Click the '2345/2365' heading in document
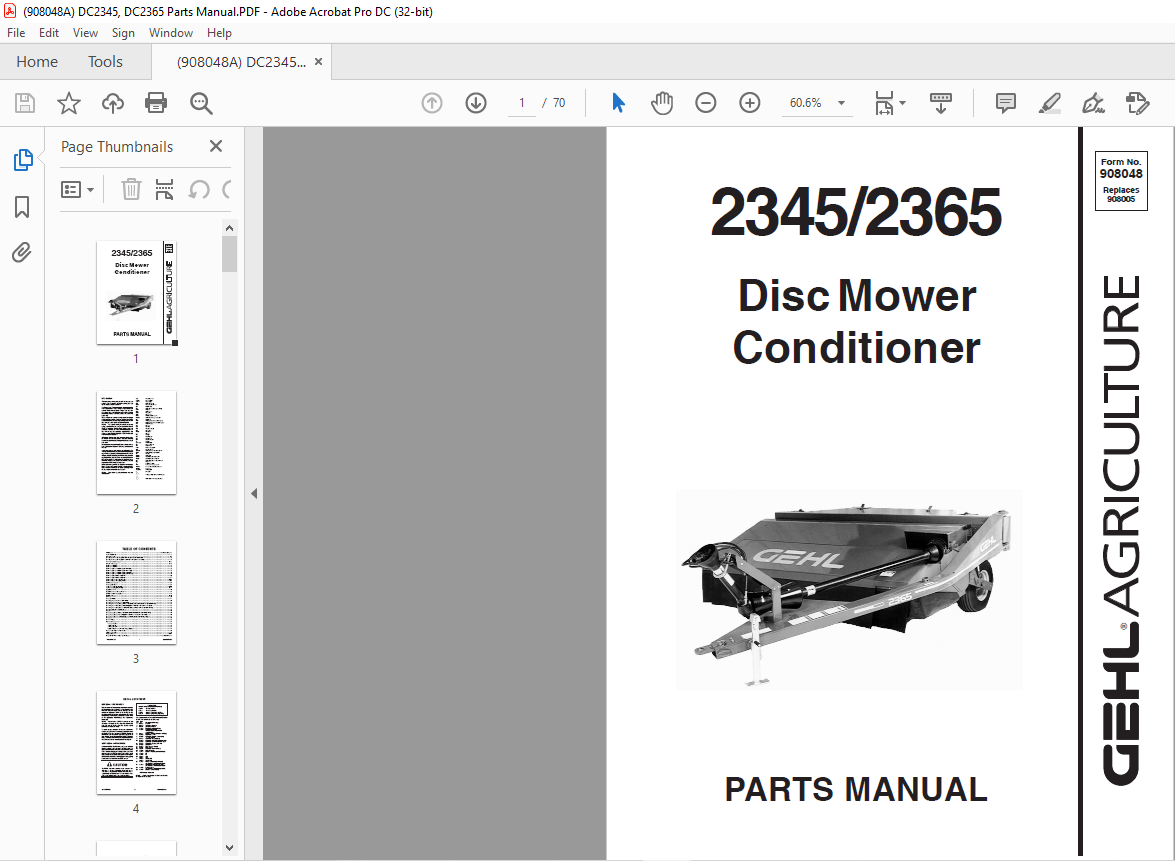Image resolution: width=1175 pixels, height=861 pixels. pyautogui.click(x=855, y=212)
